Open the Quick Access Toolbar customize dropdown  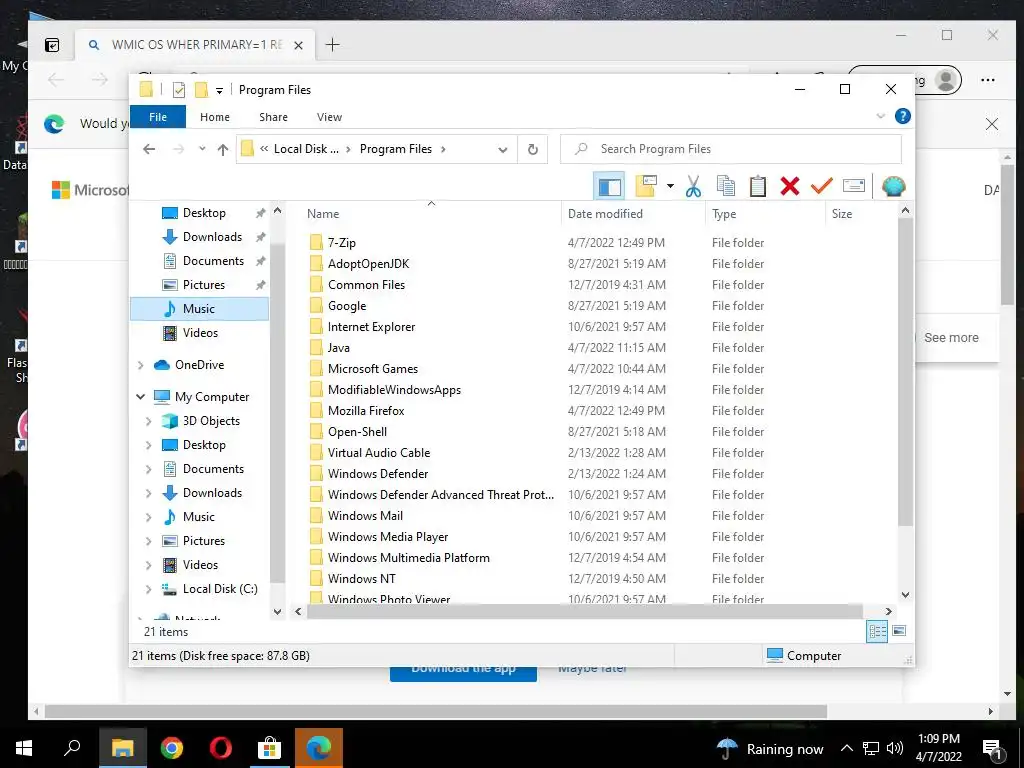(x=219, y=91)
